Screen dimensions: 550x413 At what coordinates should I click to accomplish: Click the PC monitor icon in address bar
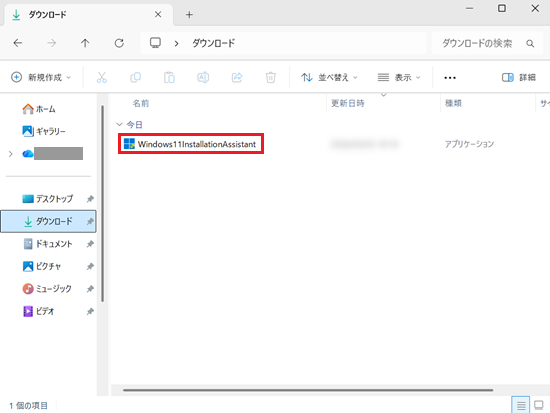click(155, 43)
